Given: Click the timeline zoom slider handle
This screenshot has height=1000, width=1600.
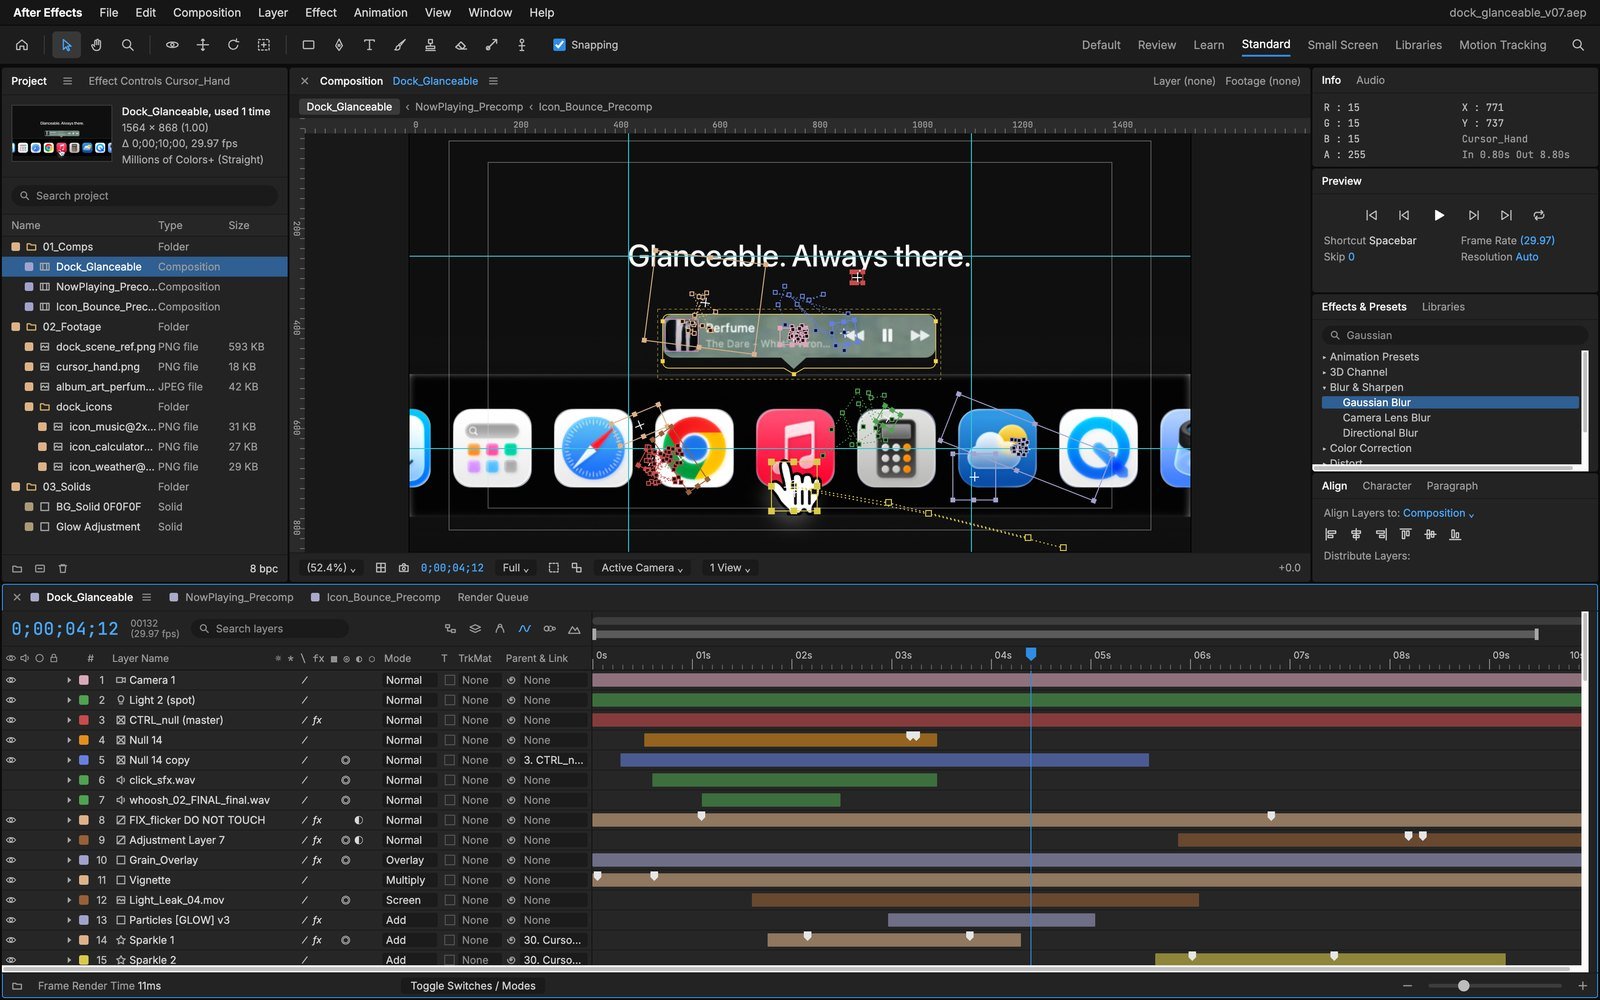Looking at the screenshot, I should pyautogui.click(x=1463, y=986).
